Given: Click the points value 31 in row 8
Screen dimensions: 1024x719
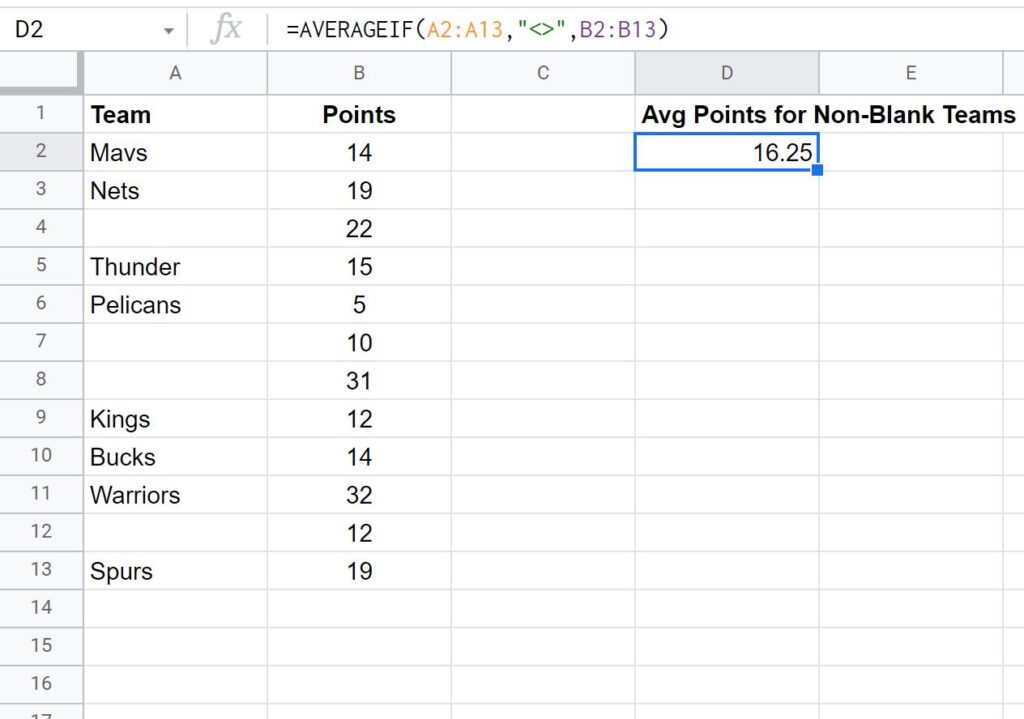Looking at the screenshot, I should [x=359, y=381].
